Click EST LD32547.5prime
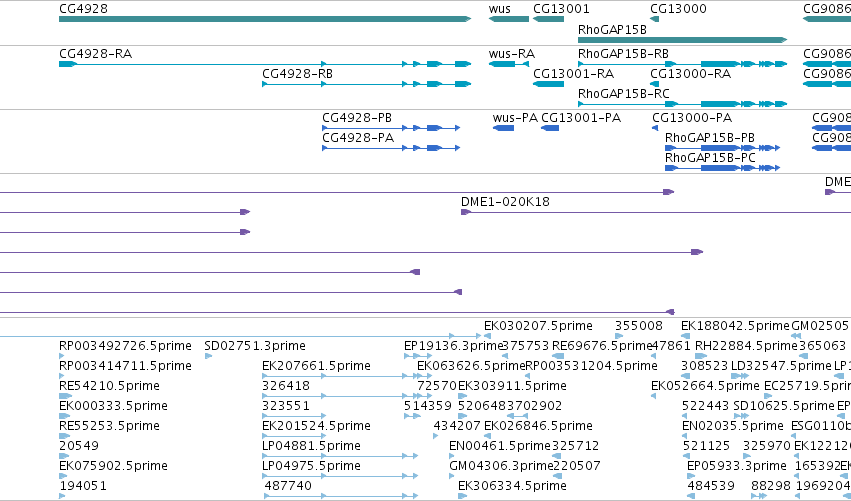Image resolution: width=851 pixels, height=501 pixels. pyautogui.click(x=782, y=366)
